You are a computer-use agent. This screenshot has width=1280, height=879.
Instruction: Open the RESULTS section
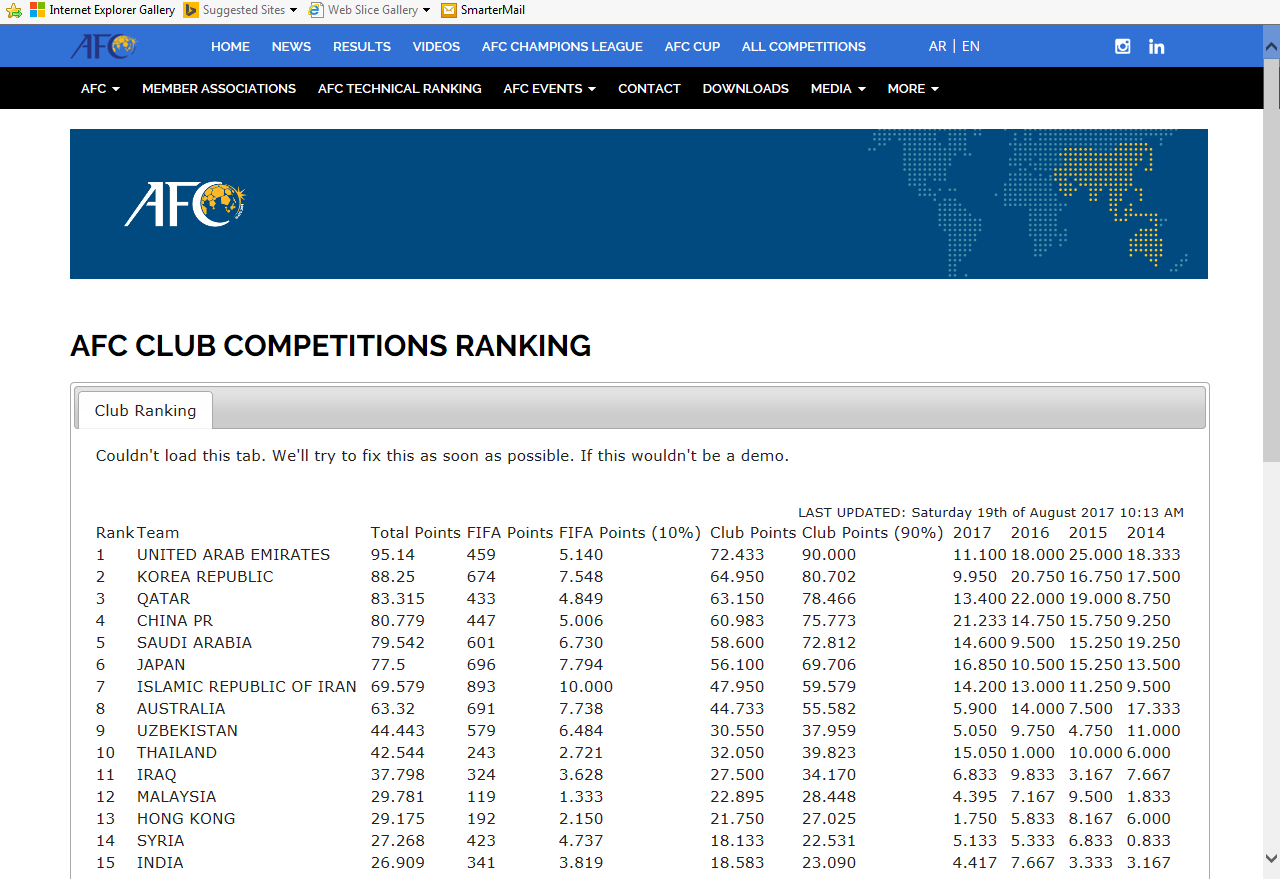coord(362,46)
